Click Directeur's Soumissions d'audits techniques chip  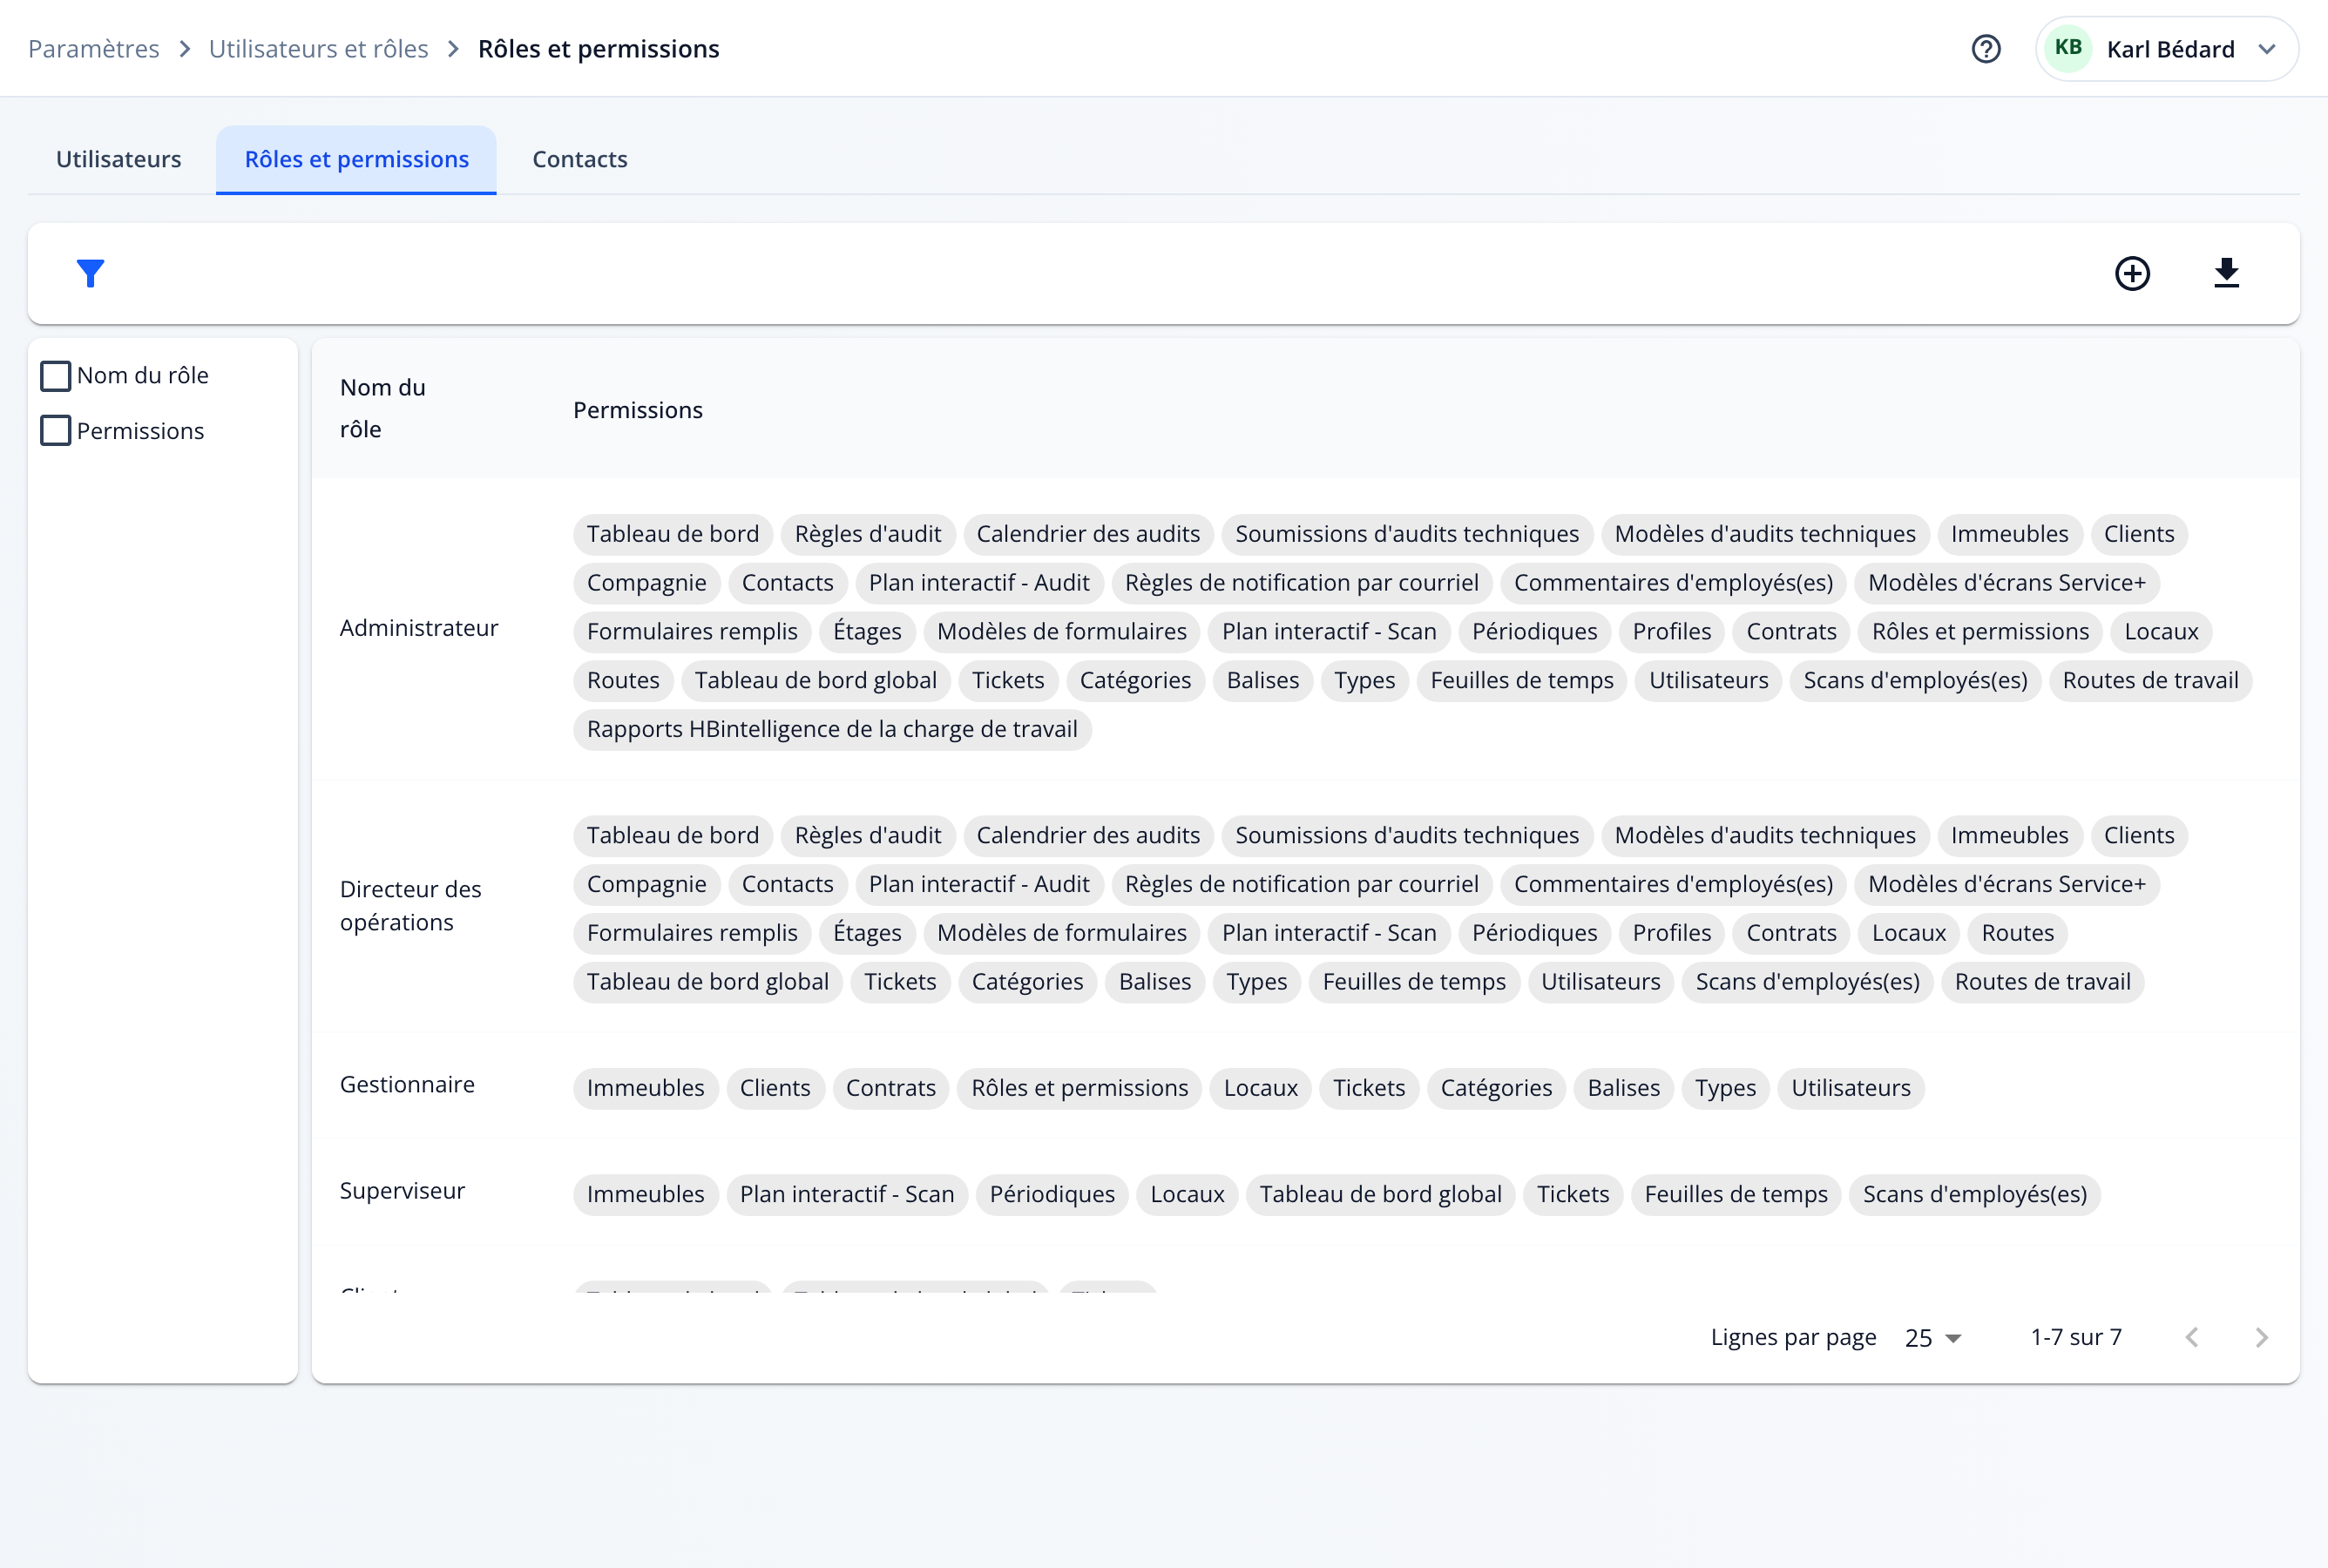coord(1407,835)
